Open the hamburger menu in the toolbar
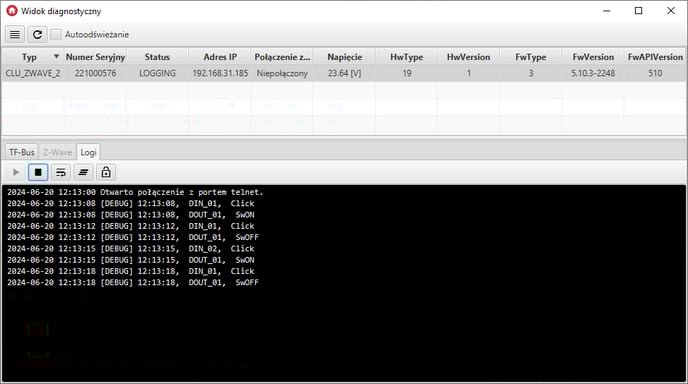 14,34
